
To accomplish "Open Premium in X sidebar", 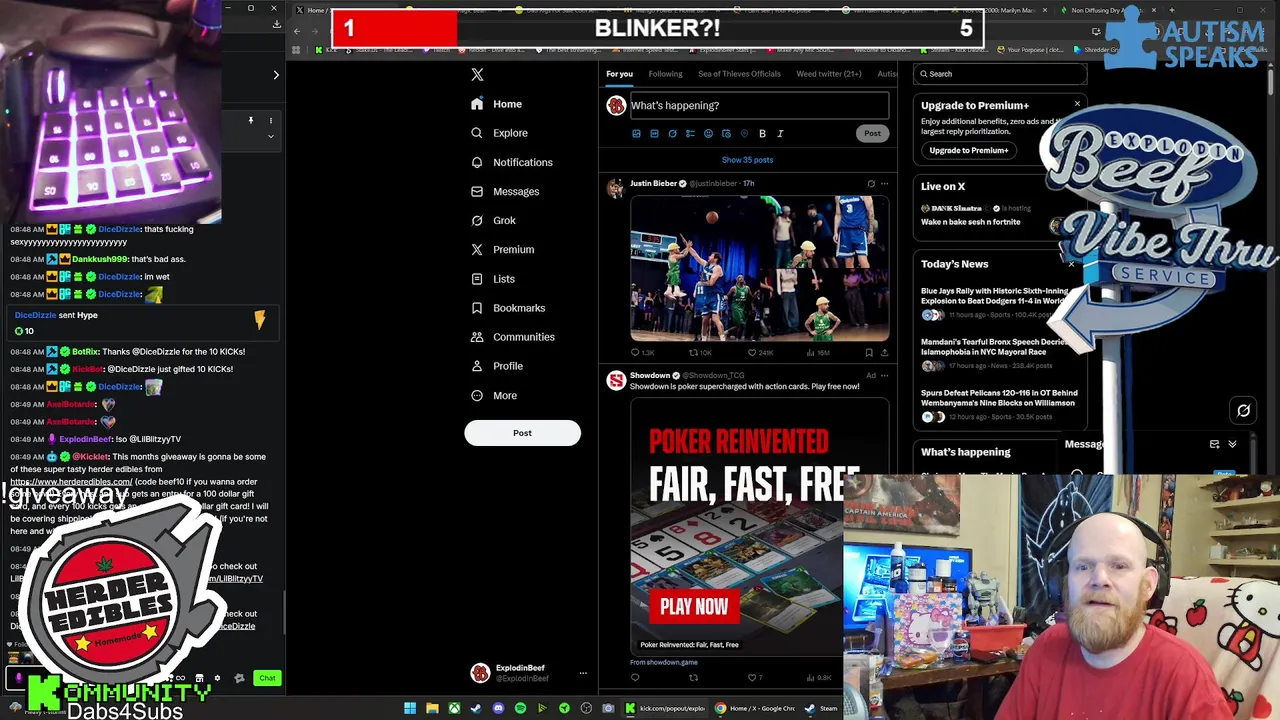I will point(502,249).
